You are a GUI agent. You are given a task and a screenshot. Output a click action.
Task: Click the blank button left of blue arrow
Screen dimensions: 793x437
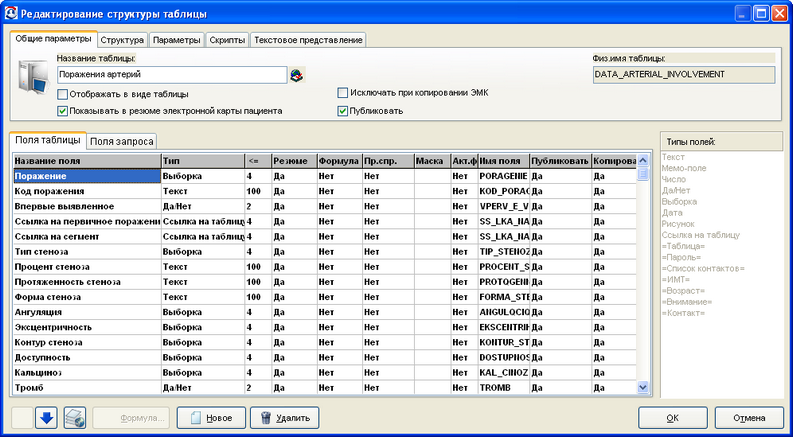[x=22, y=418]
